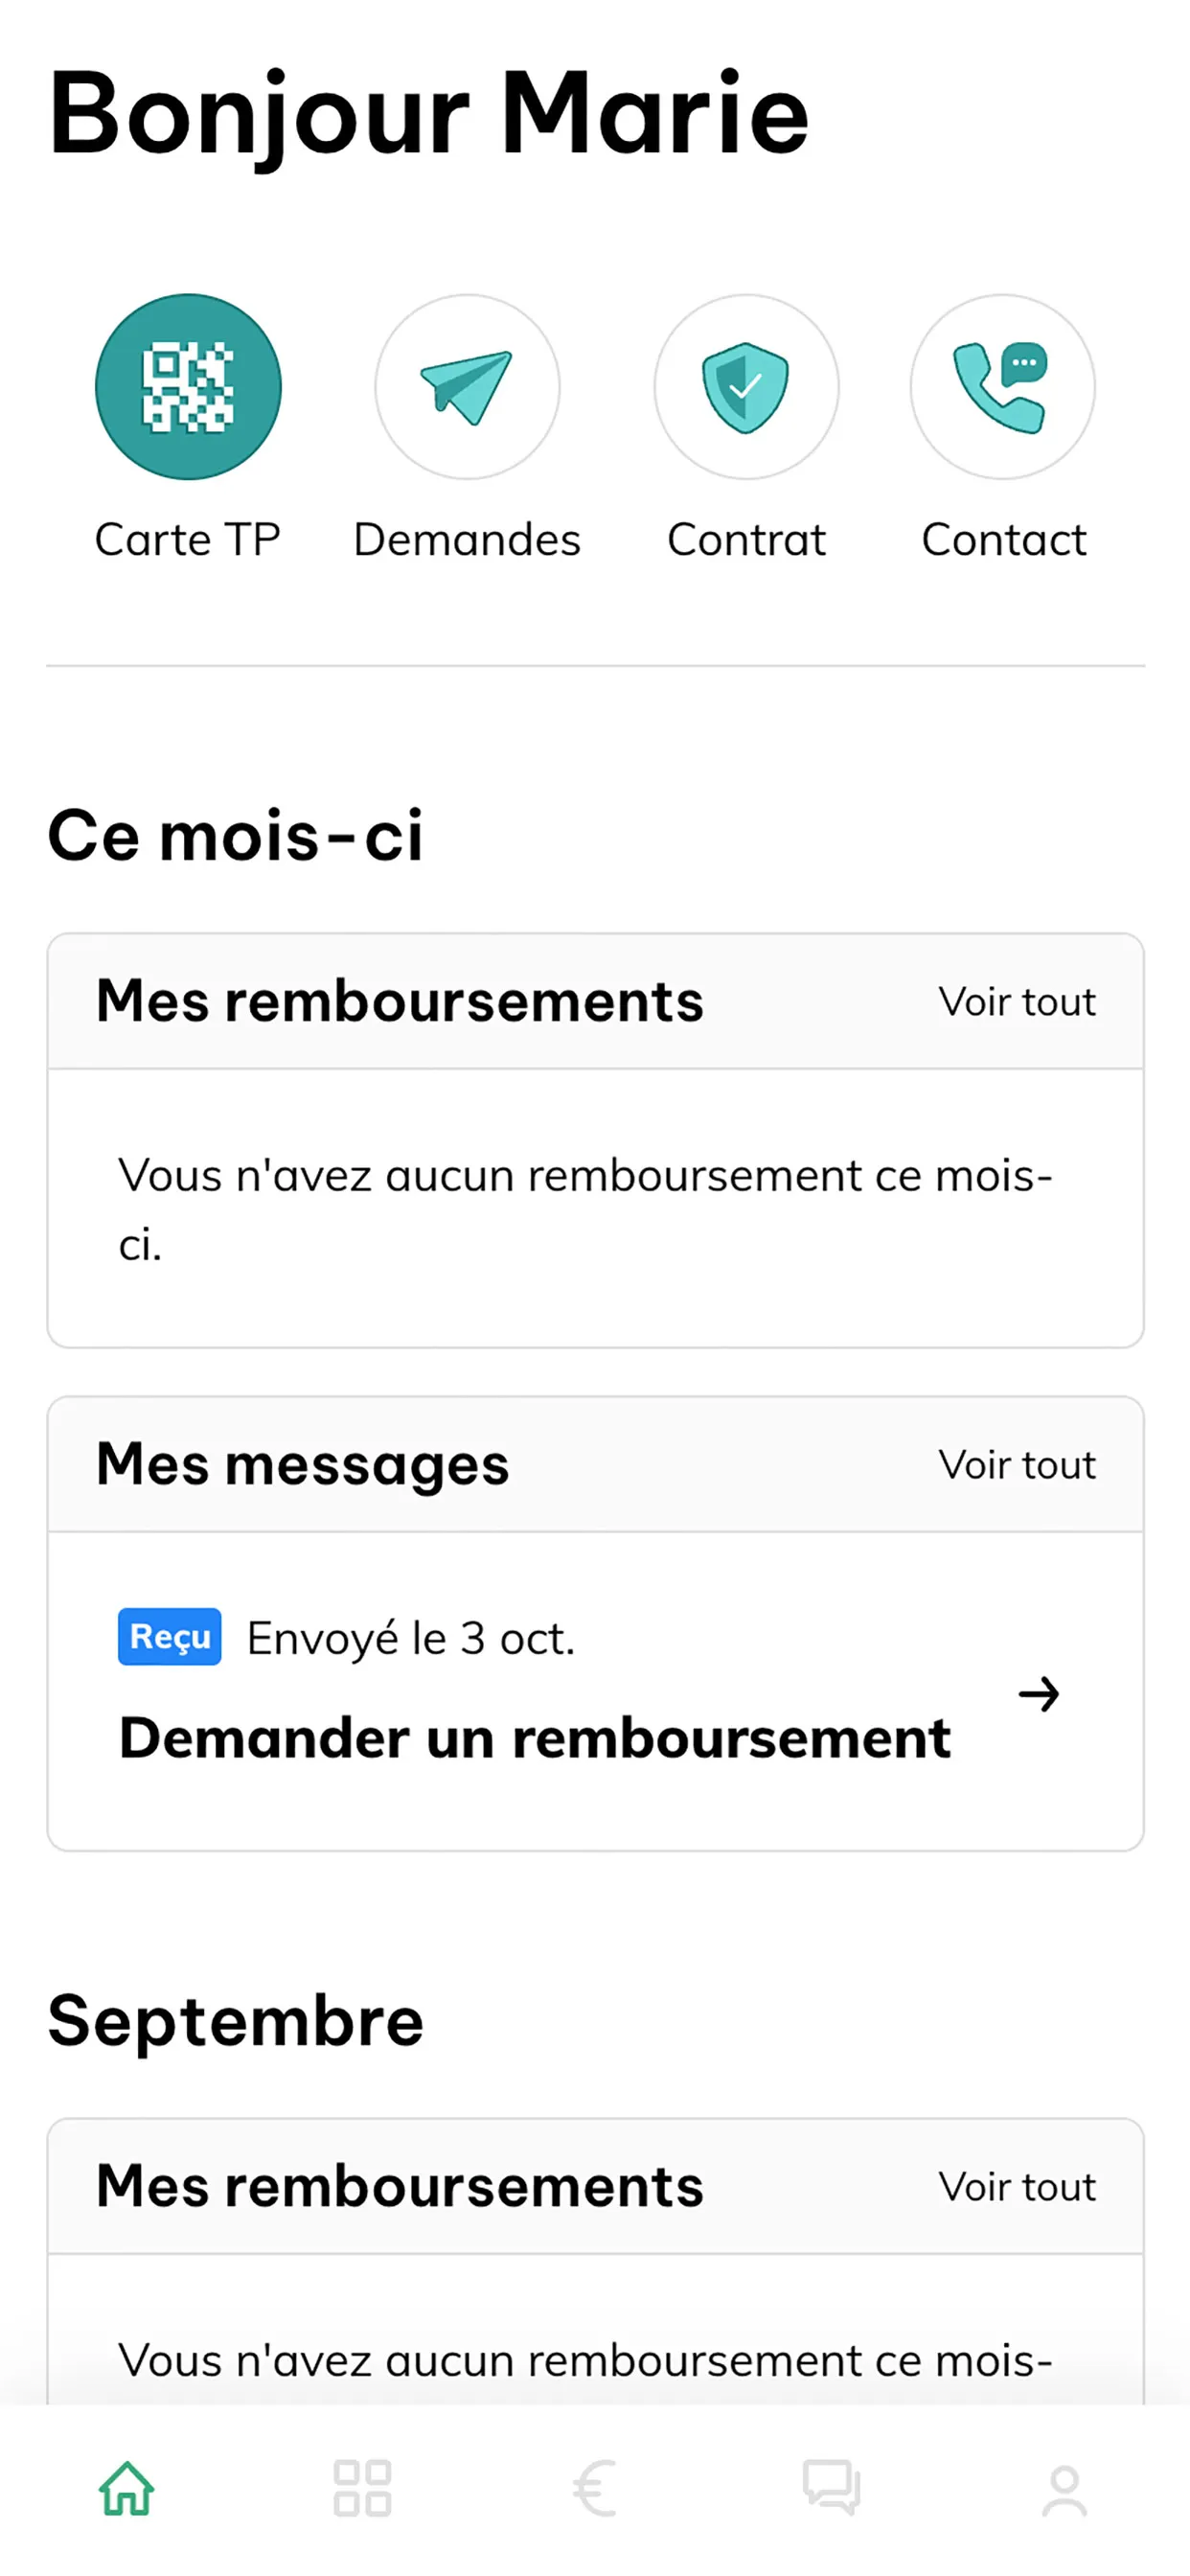
Task: Click the blue Reçu status badge
Action: tap(169, 1637)
